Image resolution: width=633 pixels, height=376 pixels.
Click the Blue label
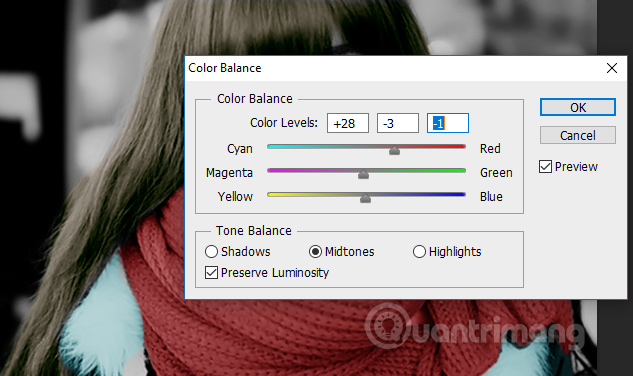pos(491,197)
